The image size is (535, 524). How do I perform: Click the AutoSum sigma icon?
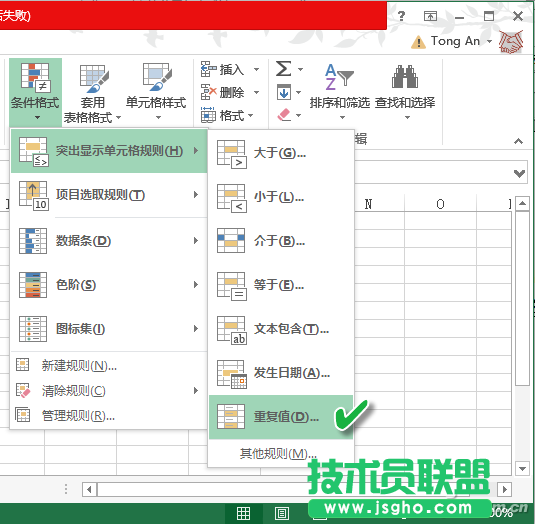284,69
